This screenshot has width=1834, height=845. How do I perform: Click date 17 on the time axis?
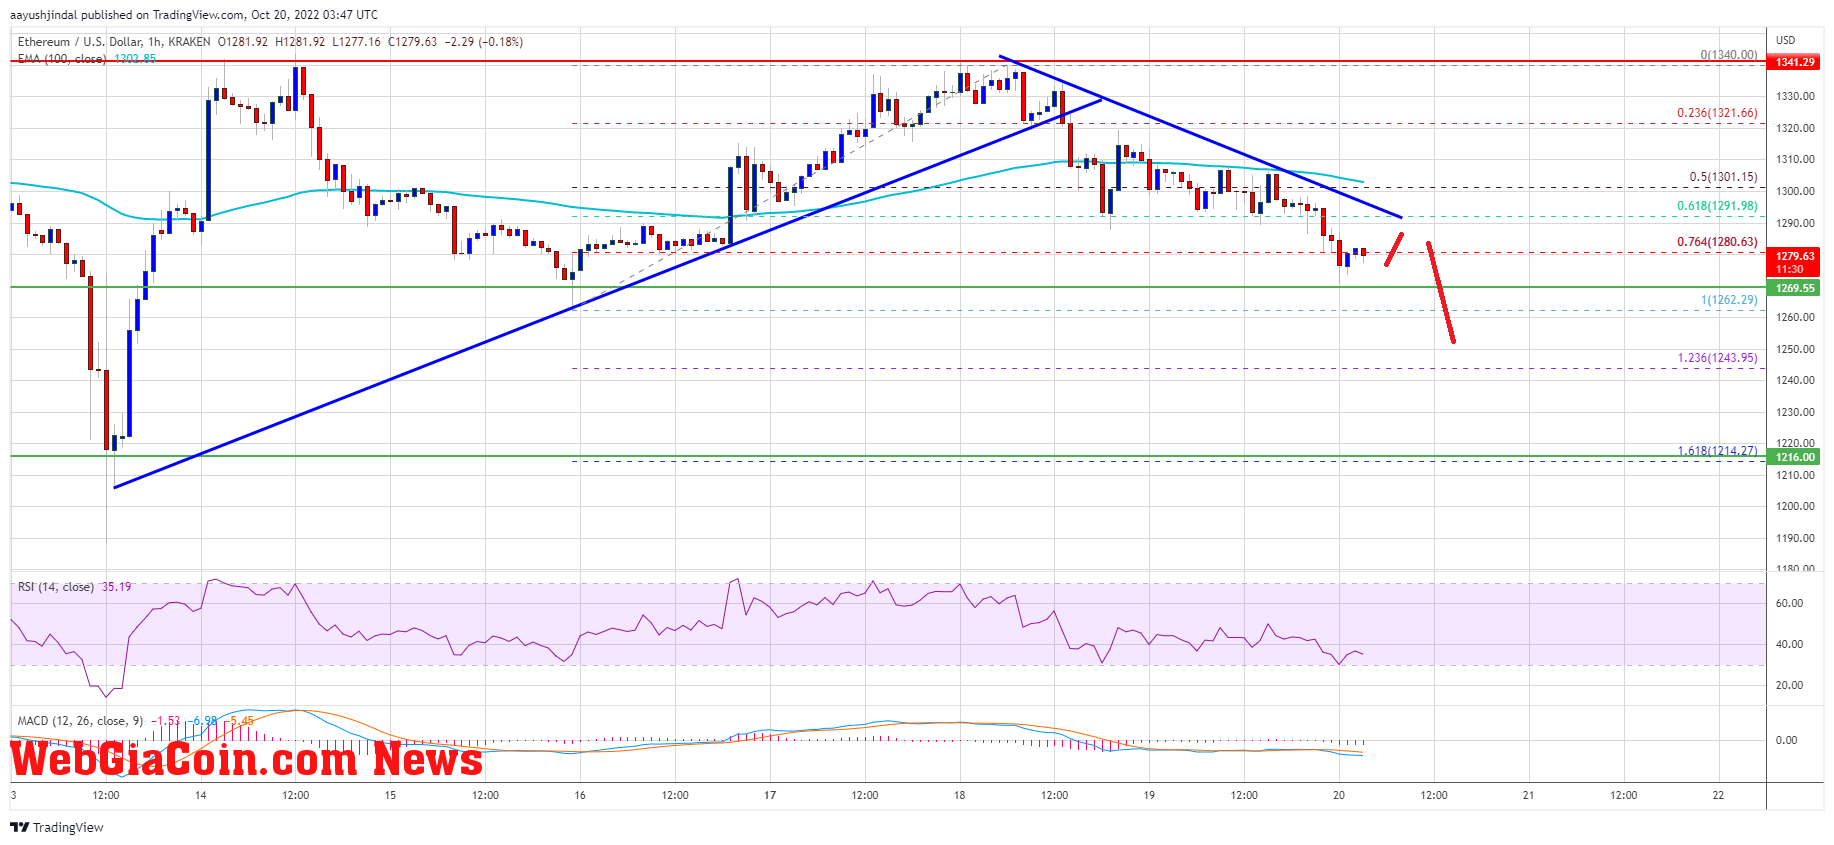click(770, 796)
